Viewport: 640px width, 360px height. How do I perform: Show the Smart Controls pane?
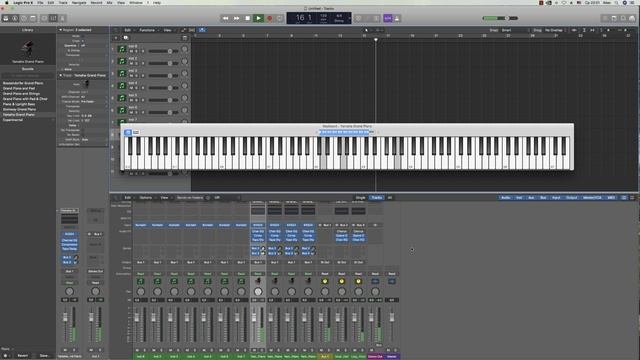tap(44, 18)
